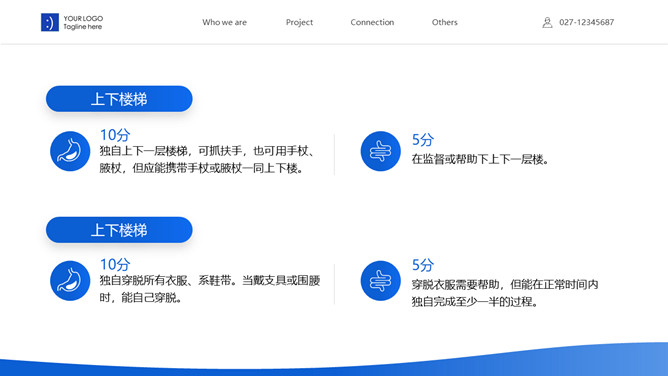Click the upper 上下楼梯 blue pill button
The width and height of the screenshot is (668, 376).
click(119, 99)
